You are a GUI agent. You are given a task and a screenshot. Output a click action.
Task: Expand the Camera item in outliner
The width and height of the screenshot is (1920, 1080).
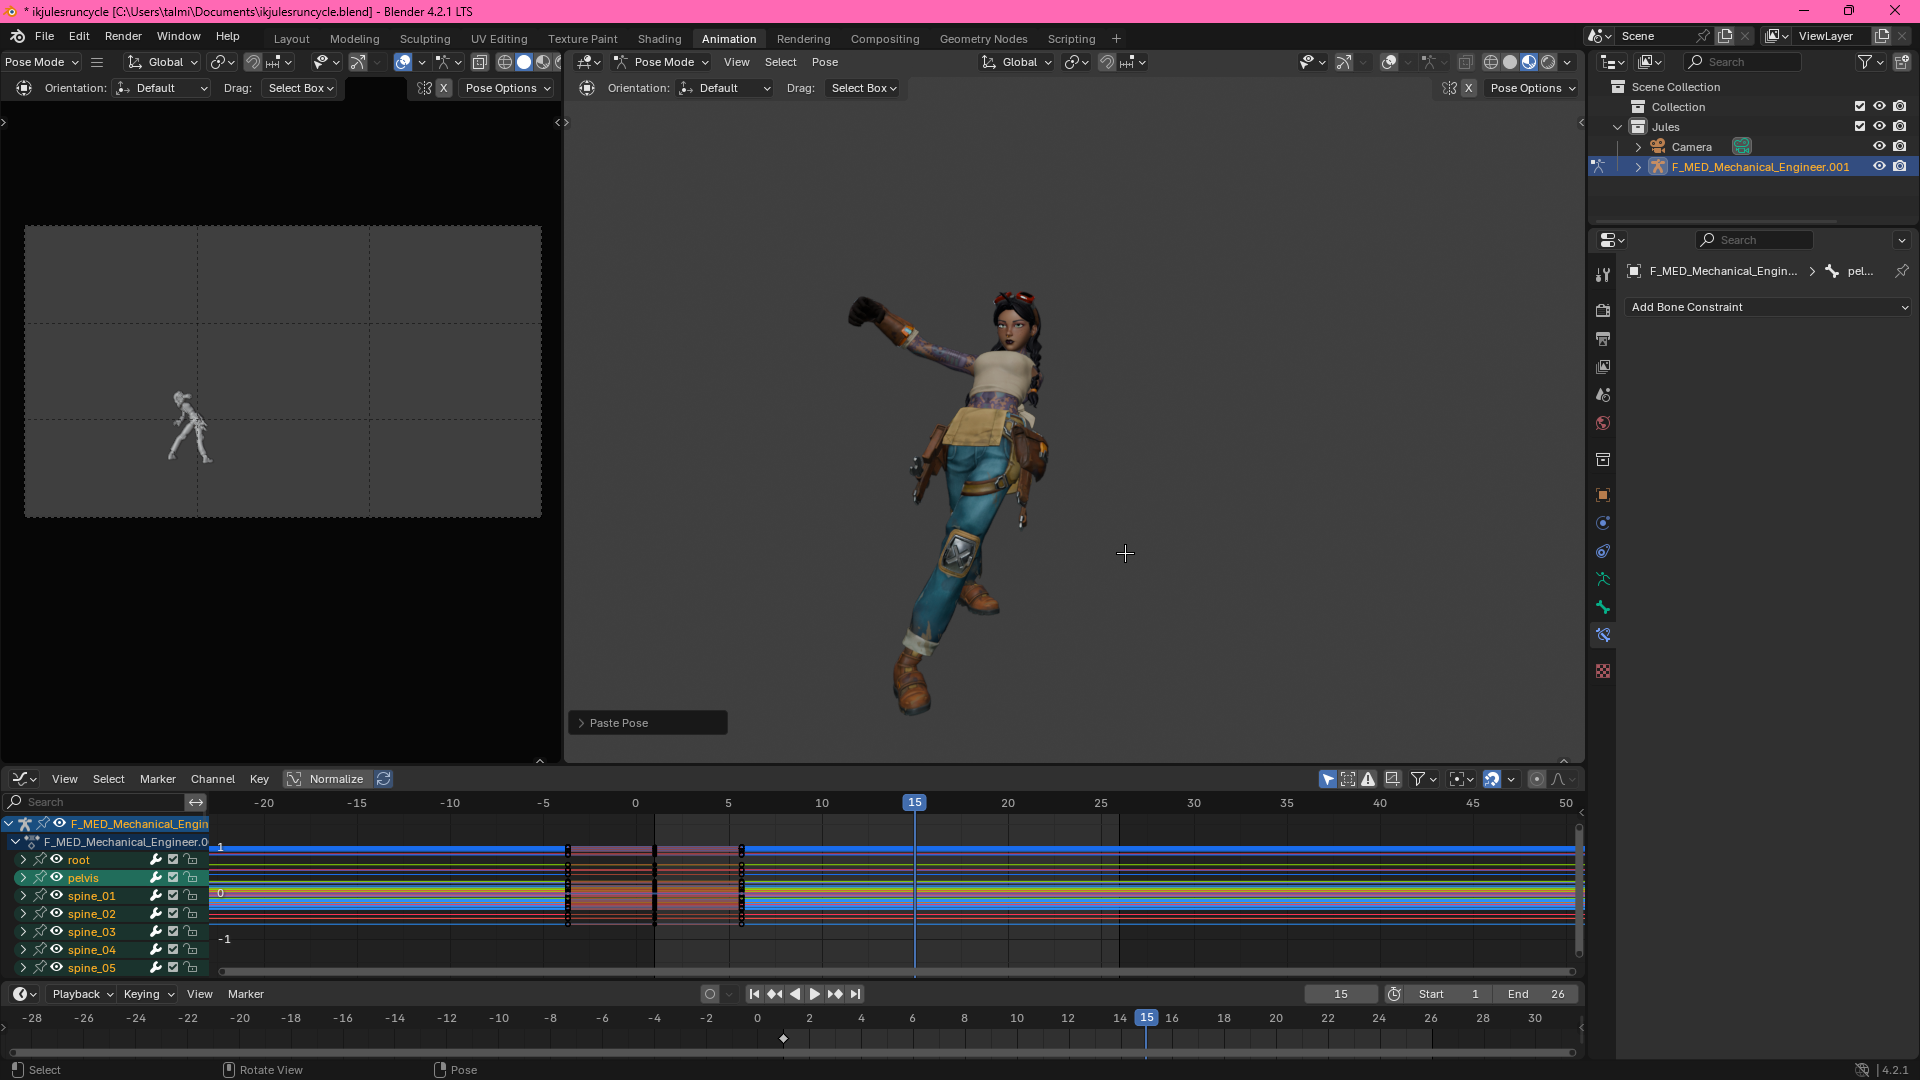click(1638, 147)
